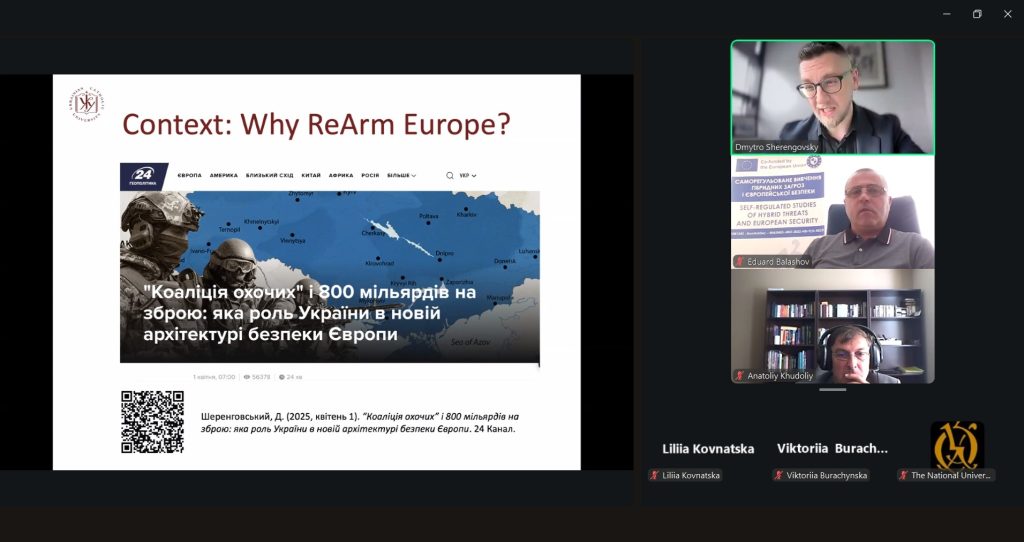Click the search magnifier icon on the slide

[450, 175]
